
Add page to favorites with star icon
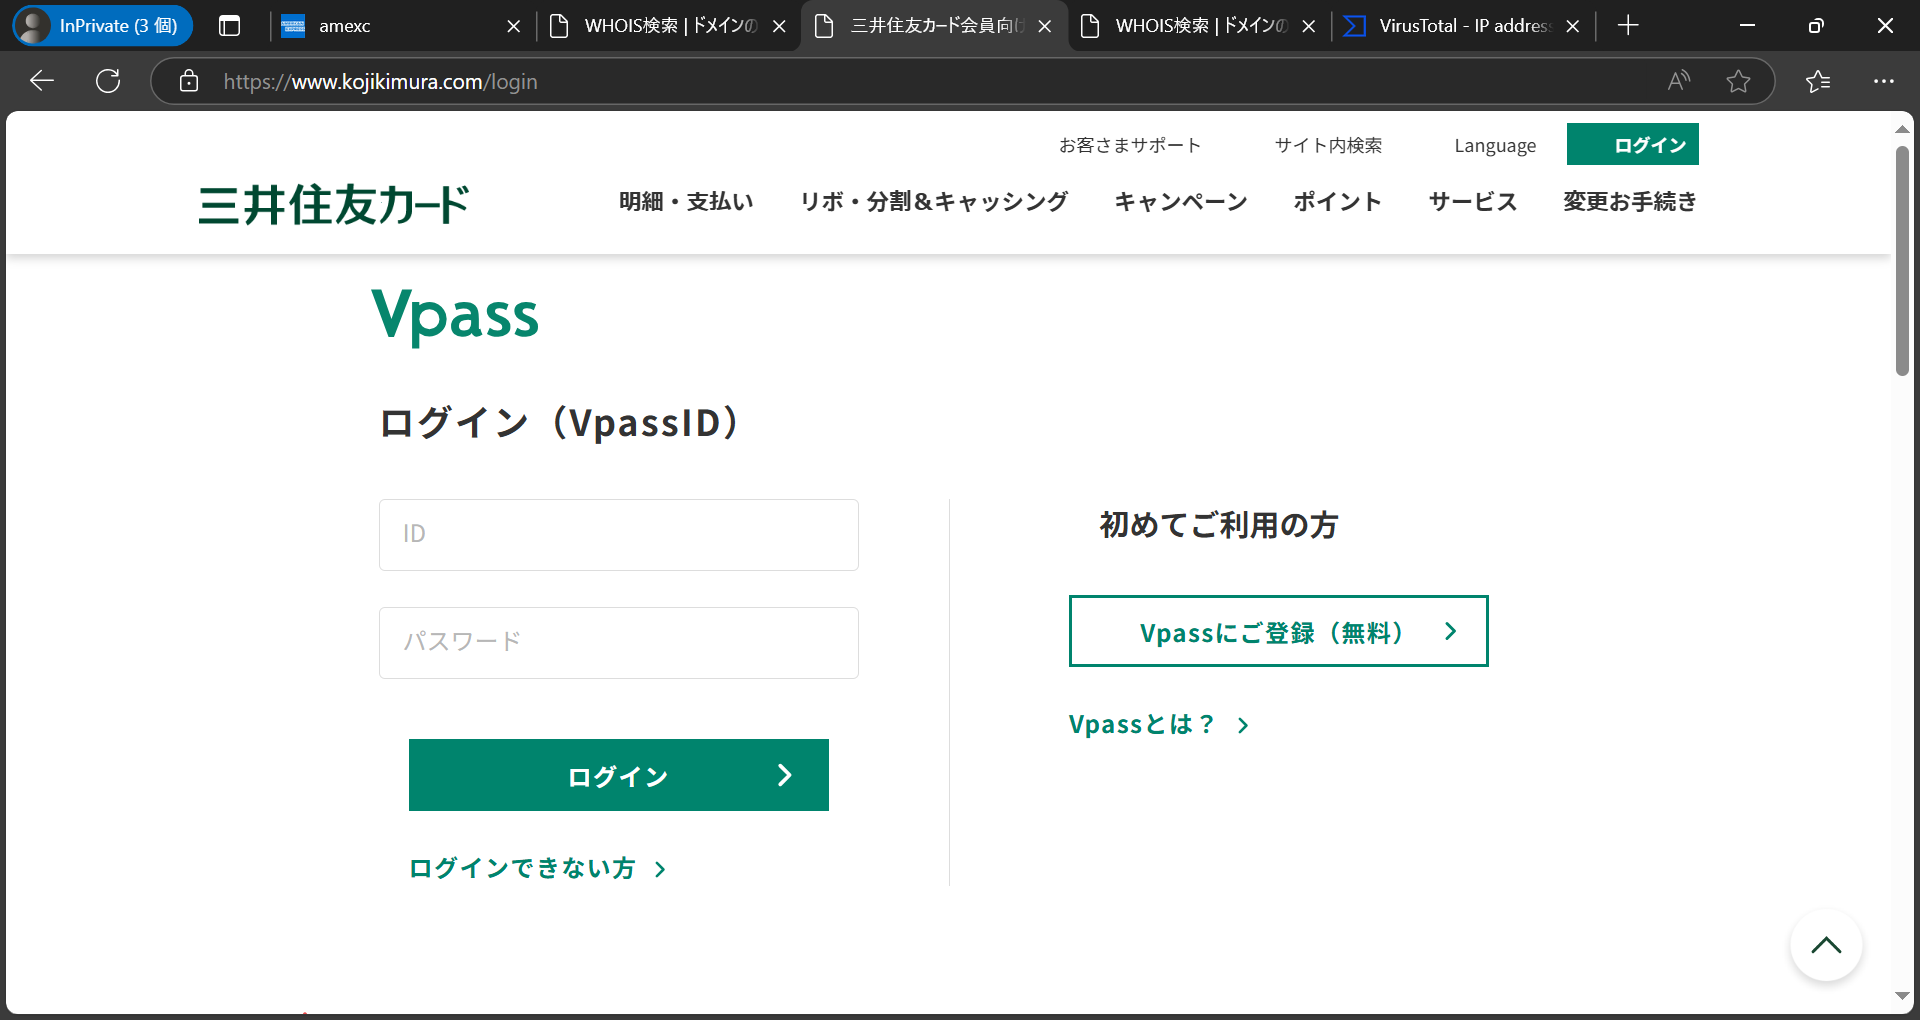pos(1738,81)
